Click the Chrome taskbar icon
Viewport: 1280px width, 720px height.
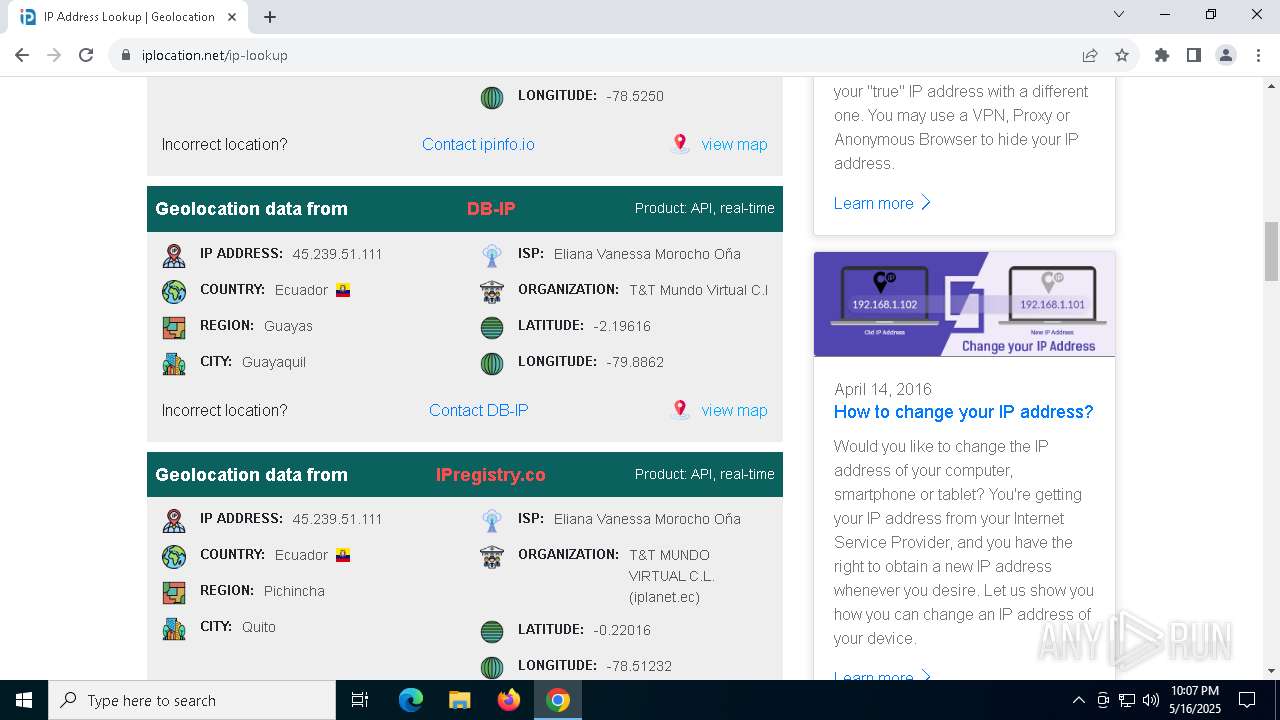click(558, 700)
